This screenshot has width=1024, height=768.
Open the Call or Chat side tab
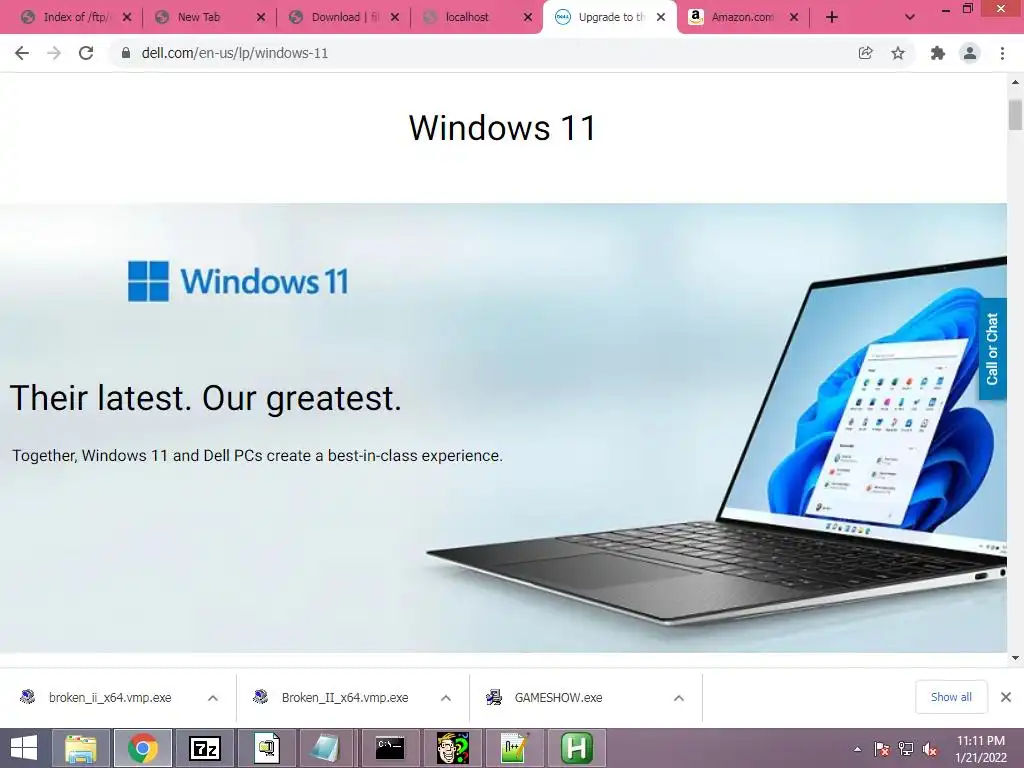(x=993, y=349)
